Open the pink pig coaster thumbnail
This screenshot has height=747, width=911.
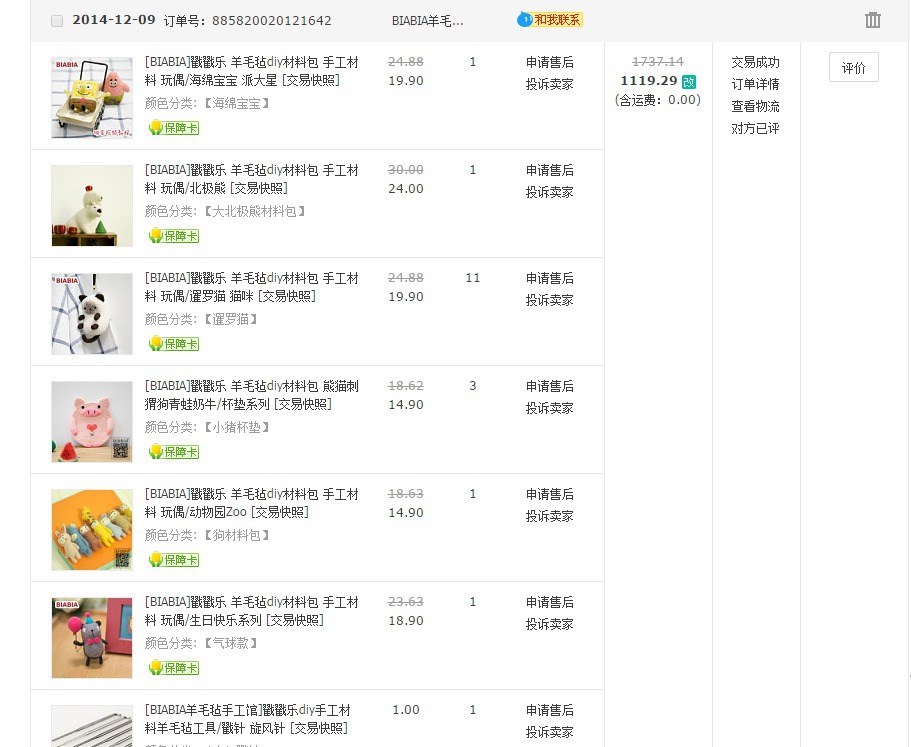tap(92, 422)
